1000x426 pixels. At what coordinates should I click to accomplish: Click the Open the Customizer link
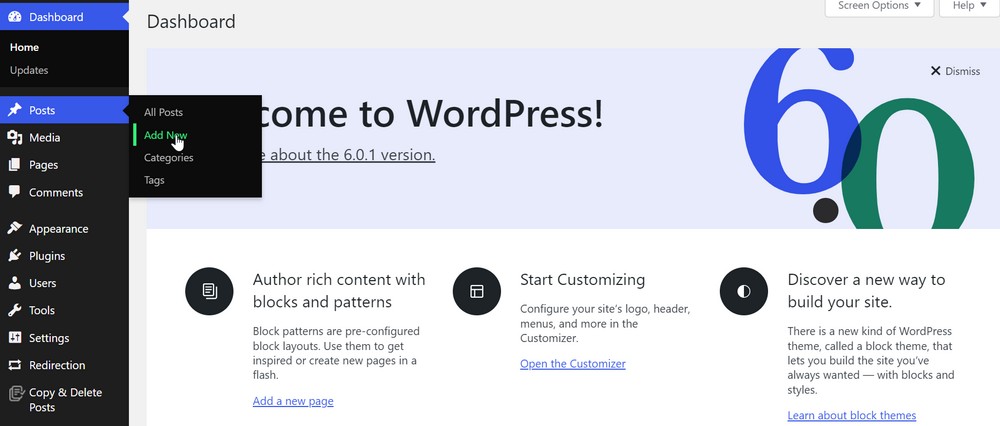click(573, 364)
